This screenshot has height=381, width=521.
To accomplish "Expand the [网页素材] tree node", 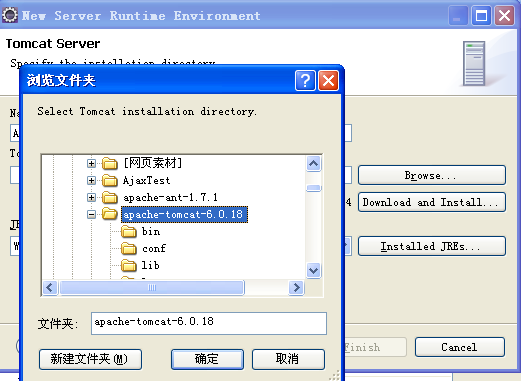I will click(x=91, y=163).
